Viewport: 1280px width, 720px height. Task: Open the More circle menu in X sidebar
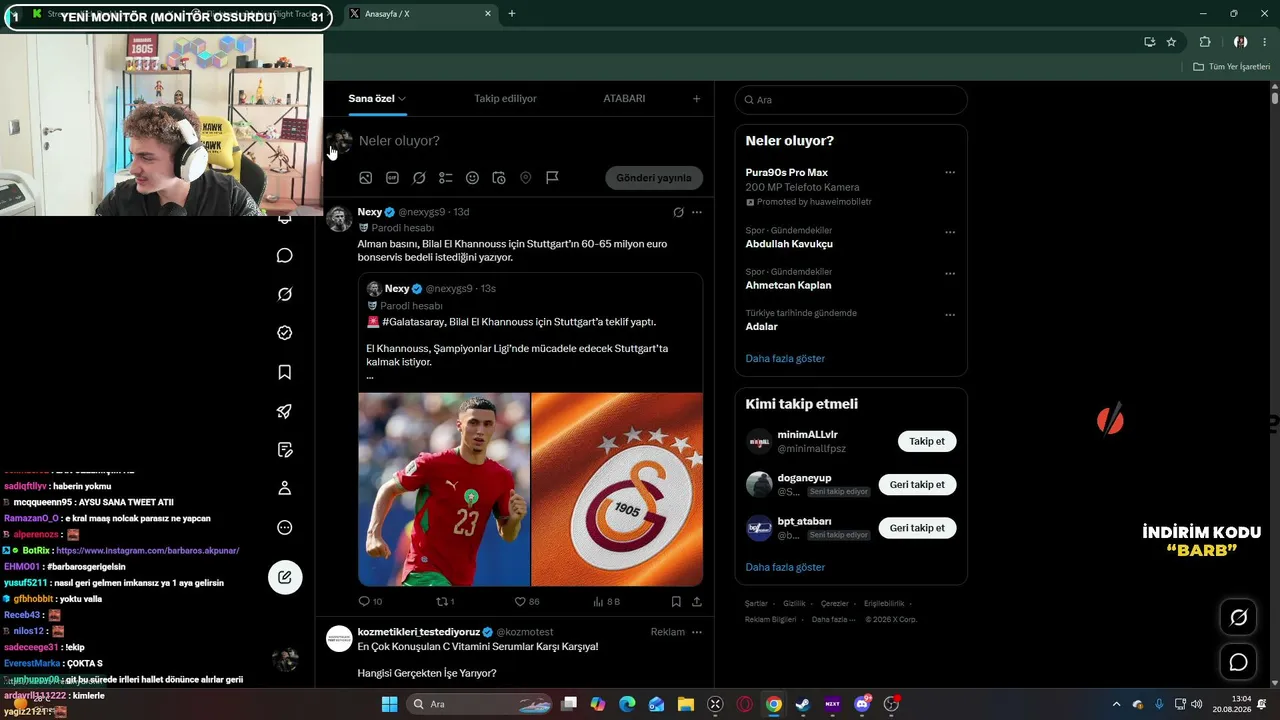pos(285,527)
